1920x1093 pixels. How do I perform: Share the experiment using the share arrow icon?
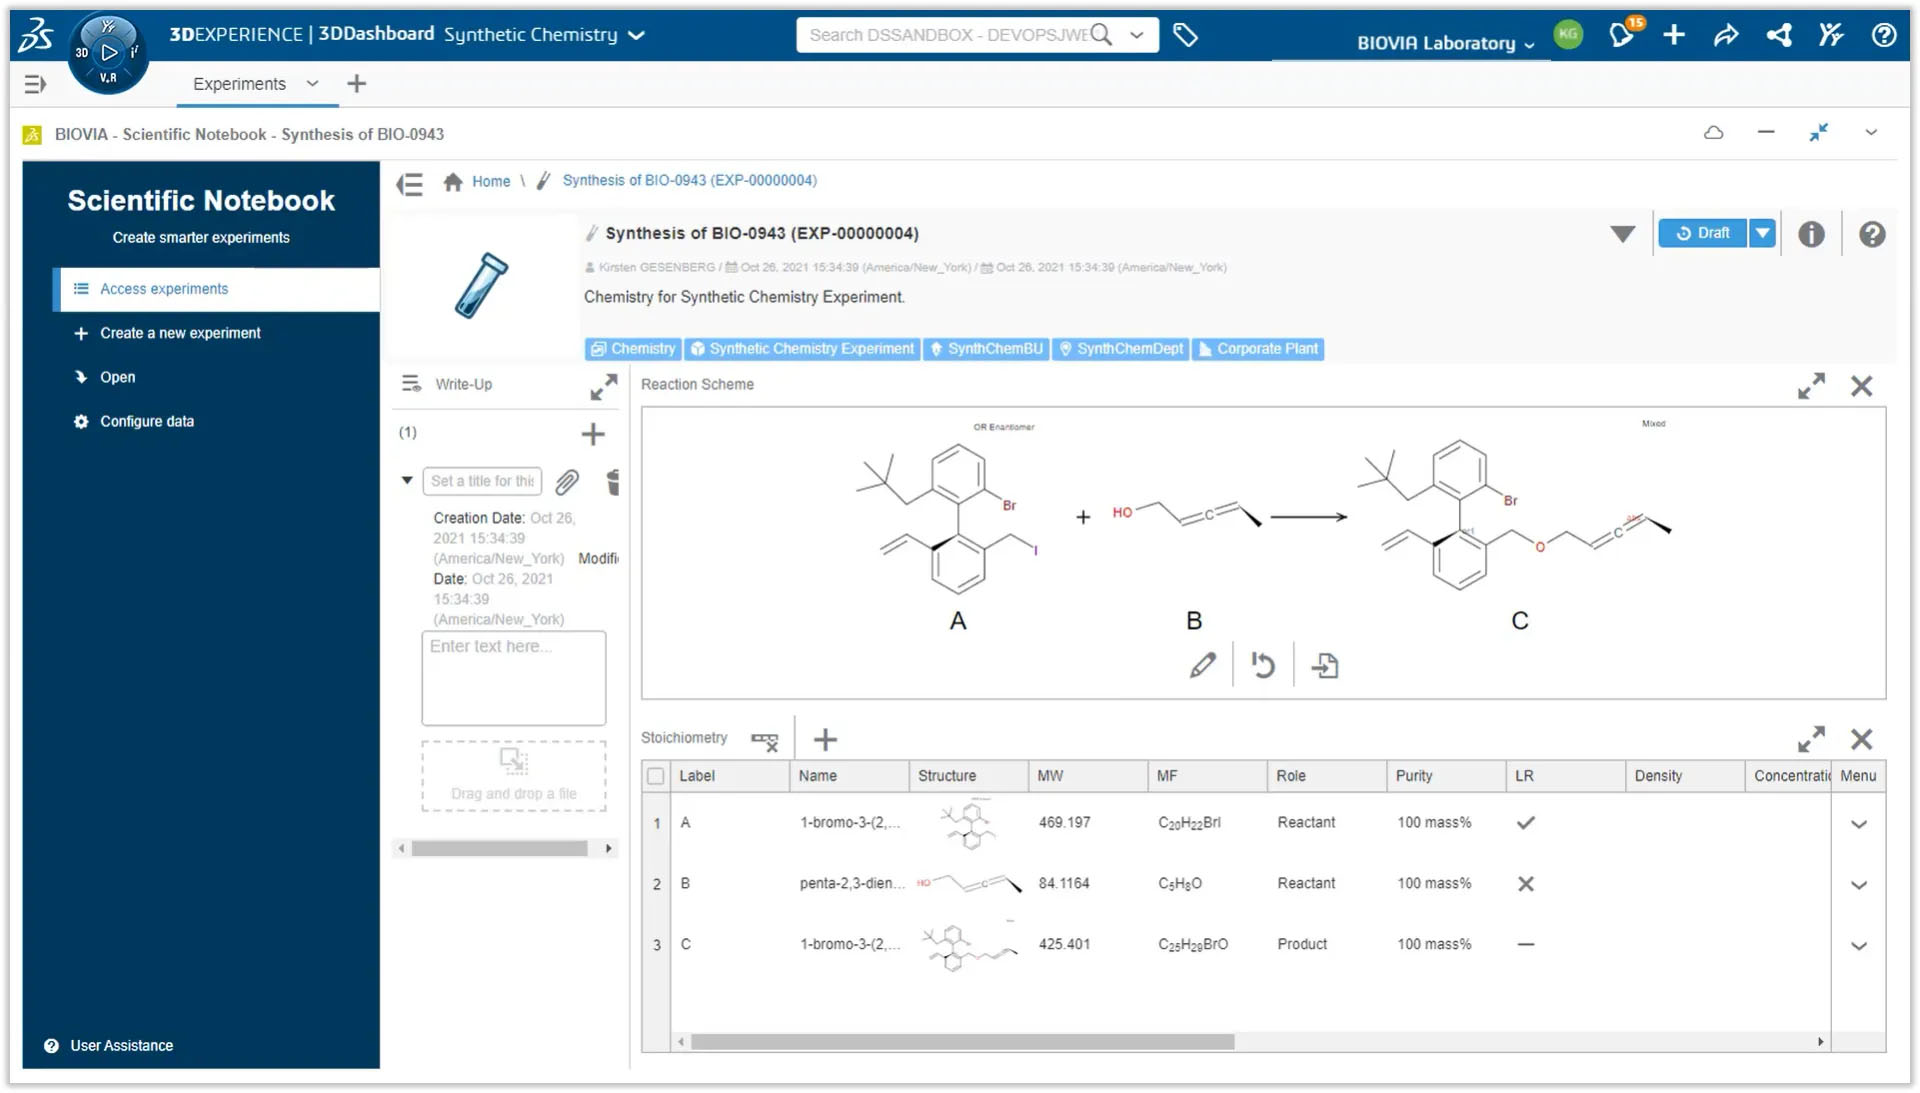coord(1726,34)
